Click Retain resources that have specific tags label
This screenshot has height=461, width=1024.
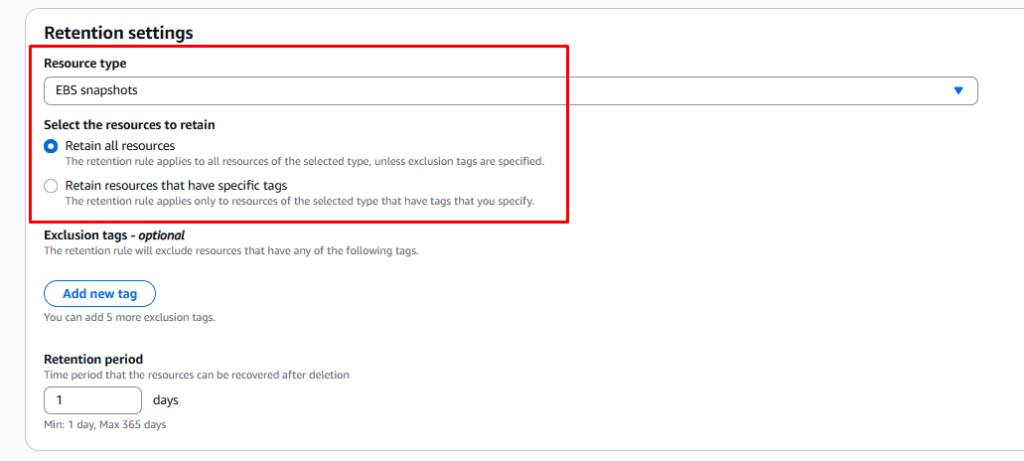coord(176,185)
